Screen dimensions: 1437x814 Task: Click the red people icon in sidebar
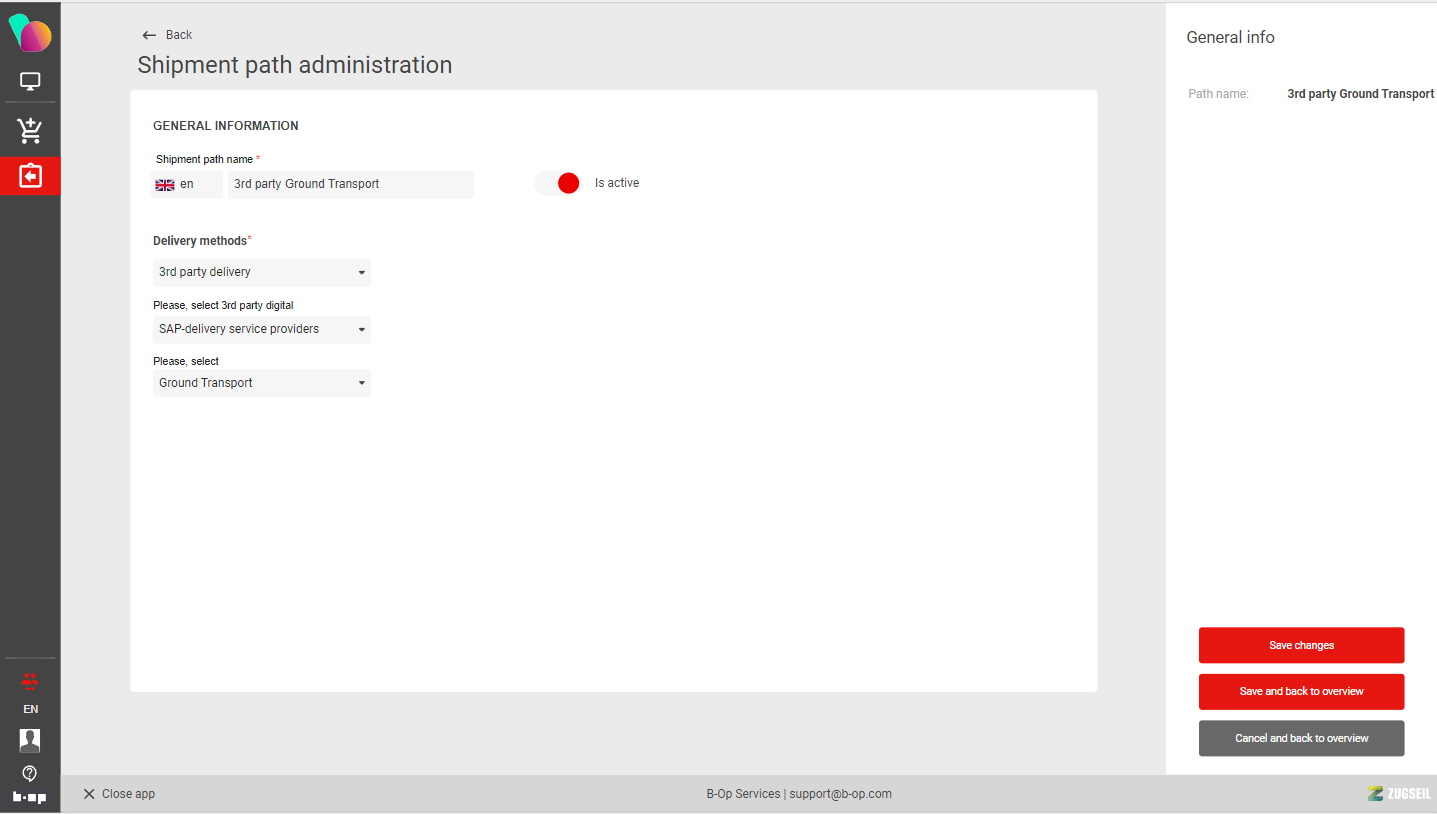[x=30, y=681]
